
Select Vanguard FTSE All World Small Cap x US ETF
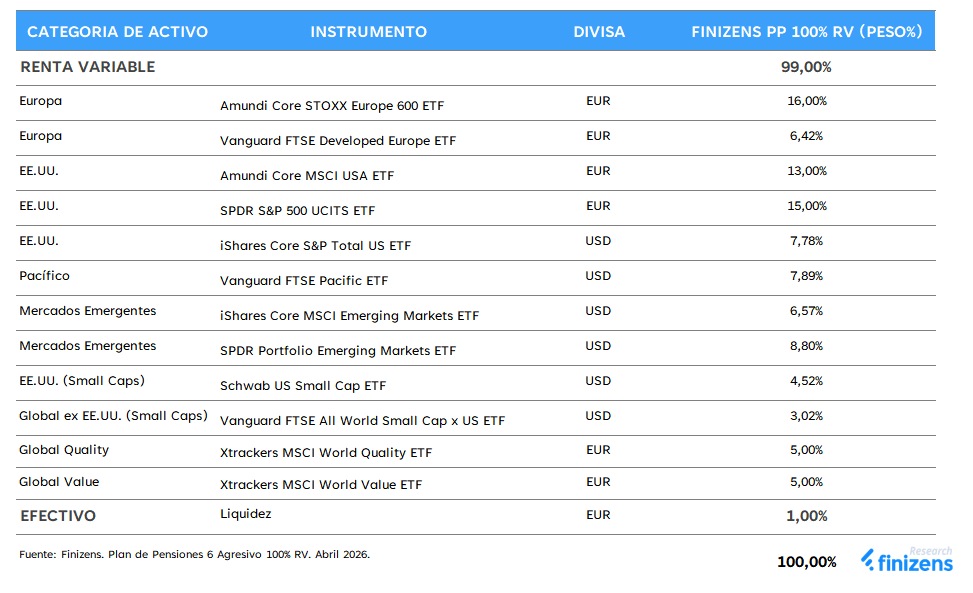pos(362,421)
